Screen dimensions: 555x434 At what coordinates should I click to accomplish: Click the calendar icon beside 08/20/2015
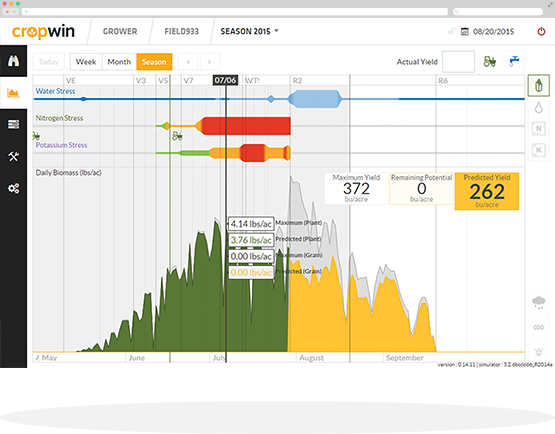(x=465, y=32)
